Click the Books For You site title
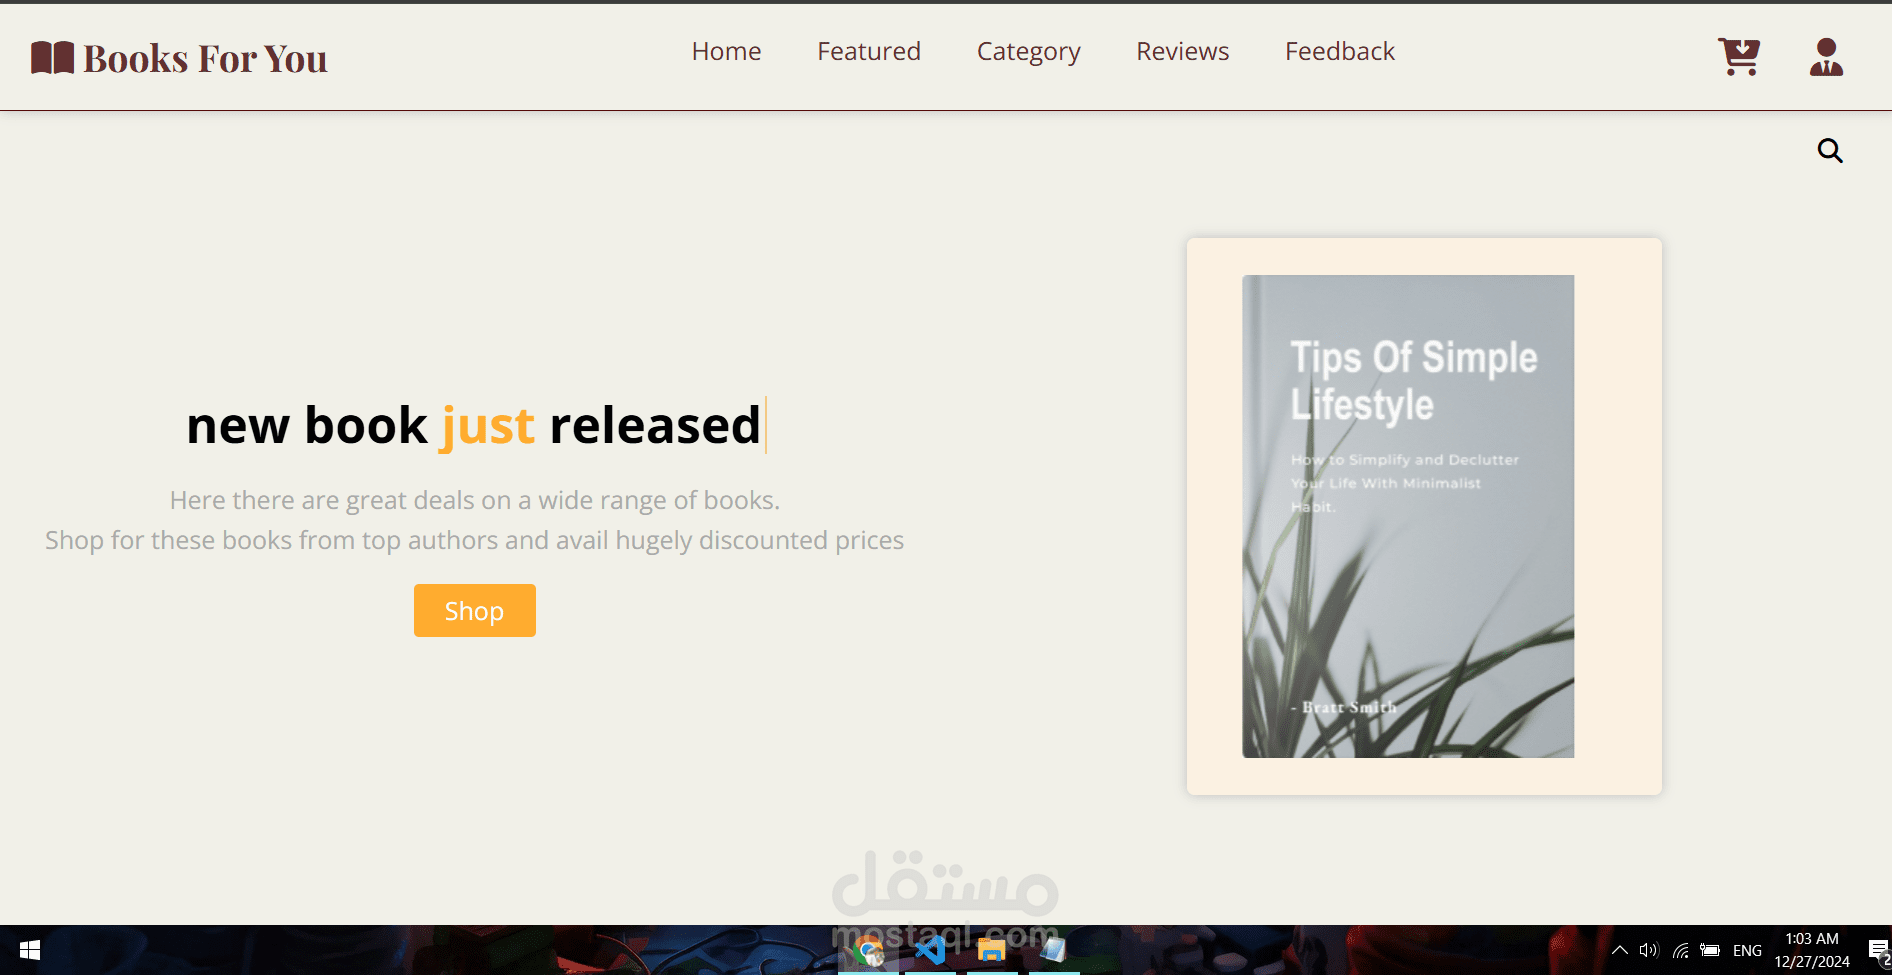This screenshot has height=975, width=1892. pyautogui.click(x=205, y=59)
